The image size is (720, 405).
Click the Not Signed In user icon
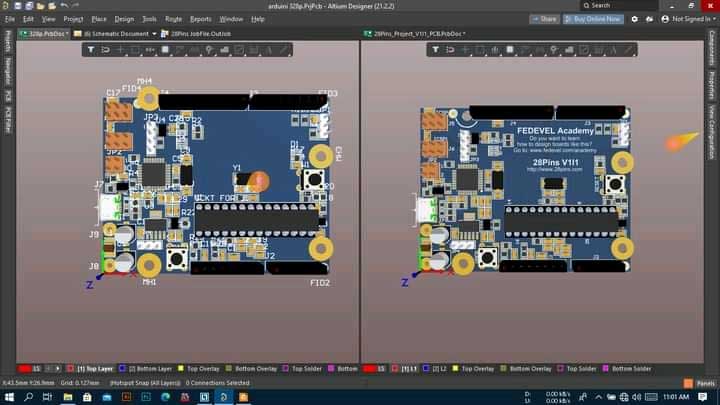(663, 18)
